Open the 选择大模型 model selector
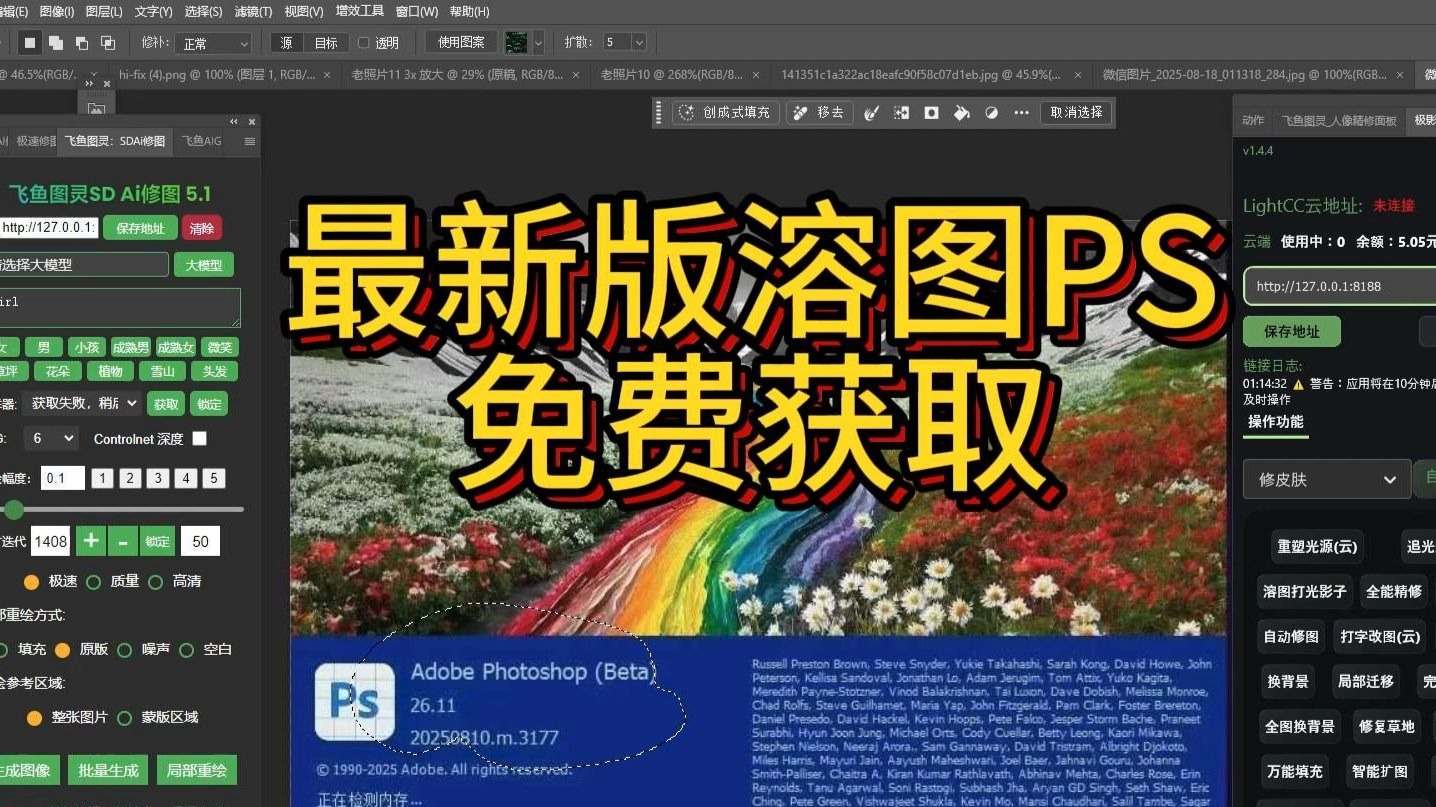The image size is (1436, 807). 83,264
